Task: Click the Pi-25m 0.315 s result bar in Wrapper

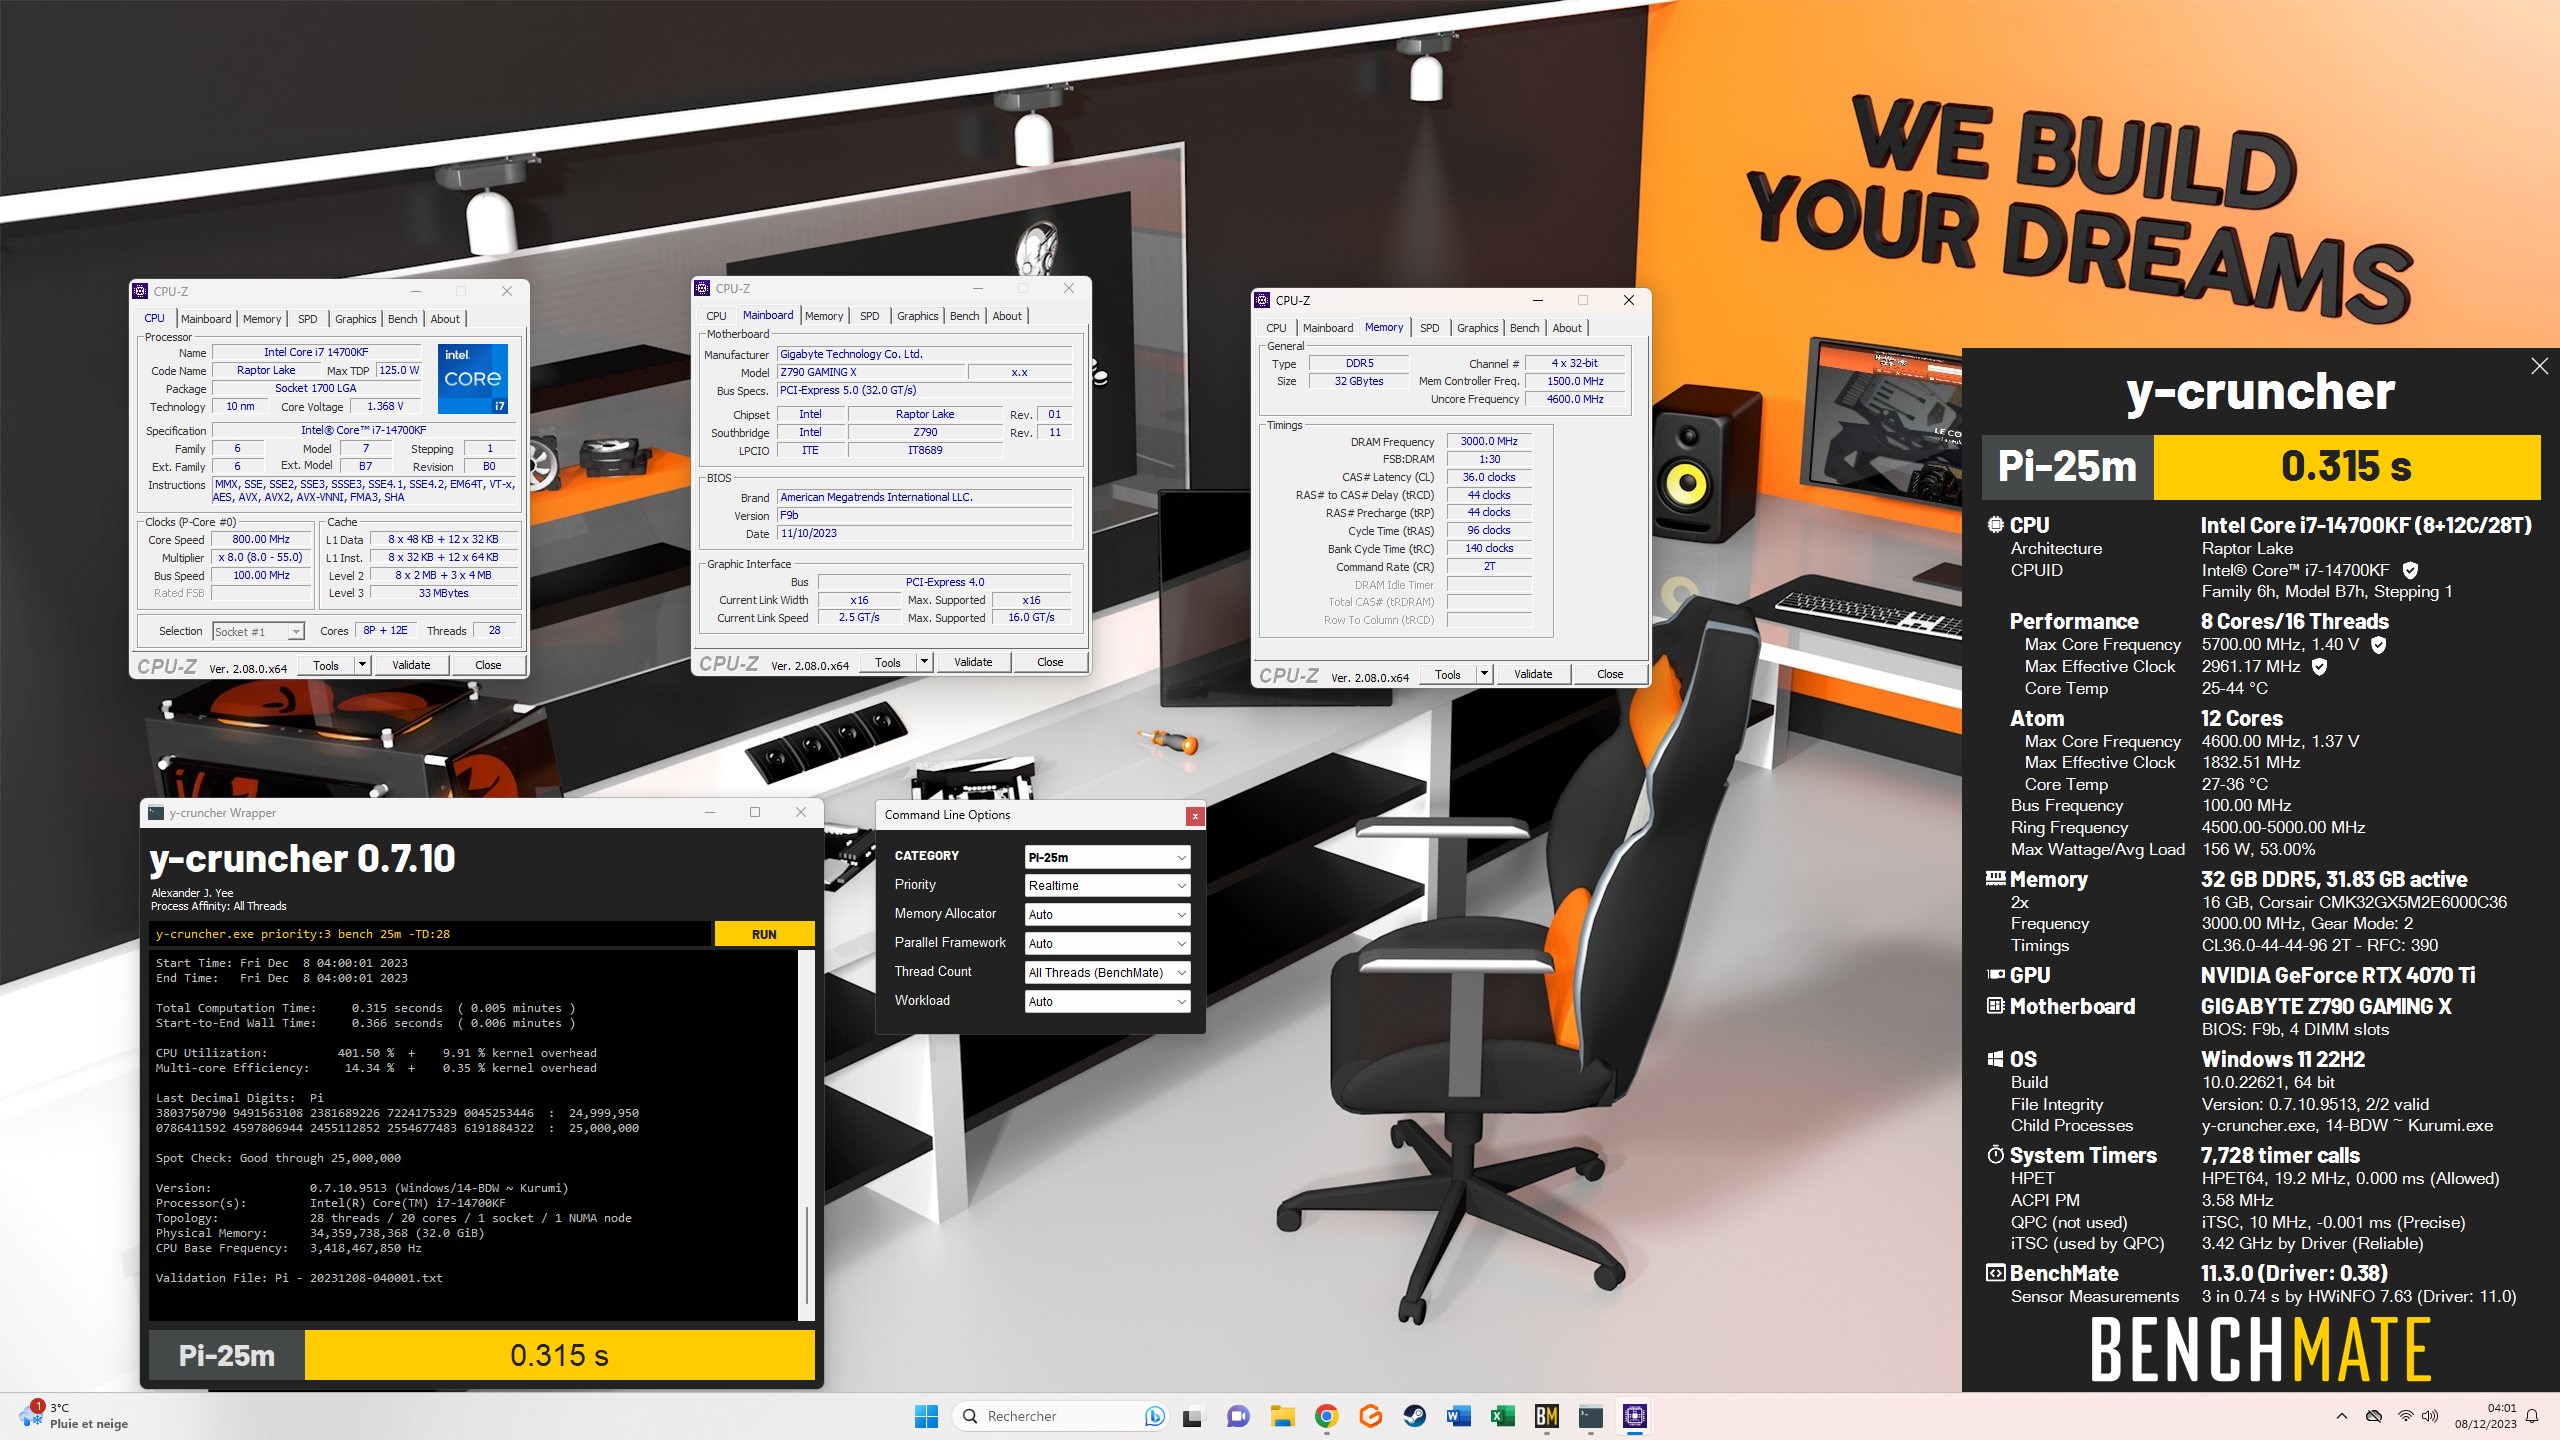Action: click(x=482, y=1356)
